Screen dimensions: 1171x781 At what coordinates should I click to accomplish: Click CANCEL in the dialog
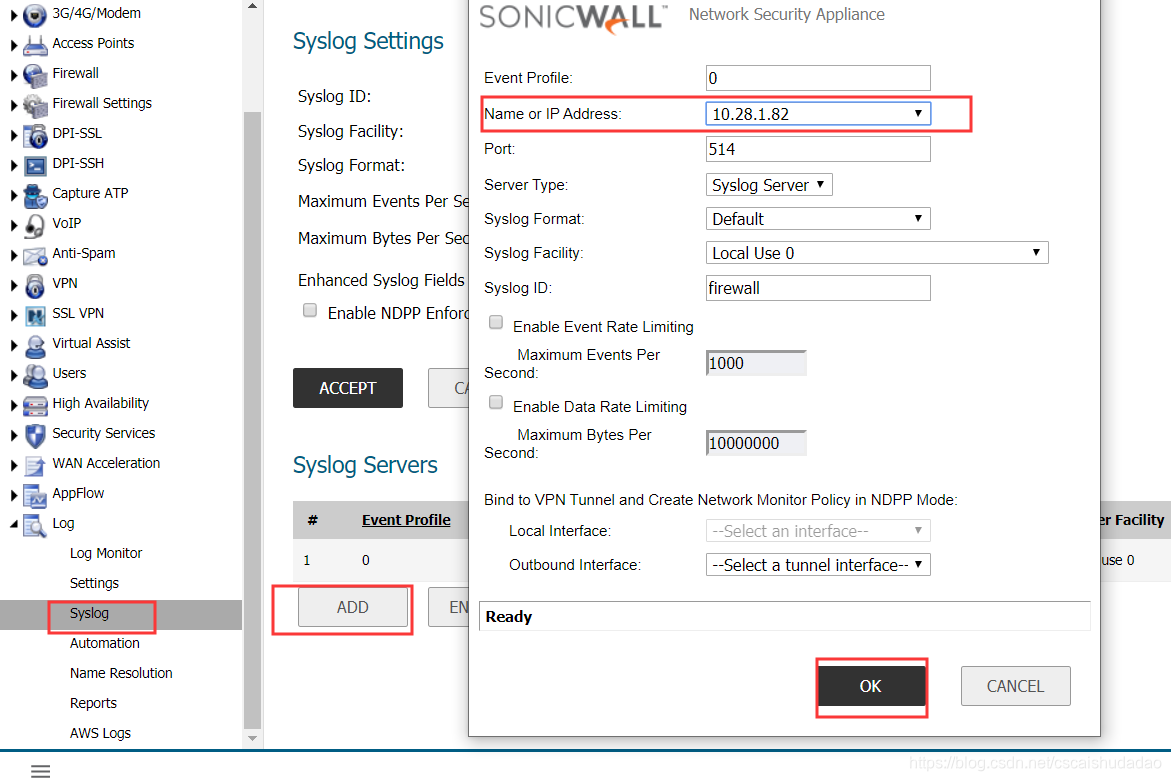[x=1016, y=686]
